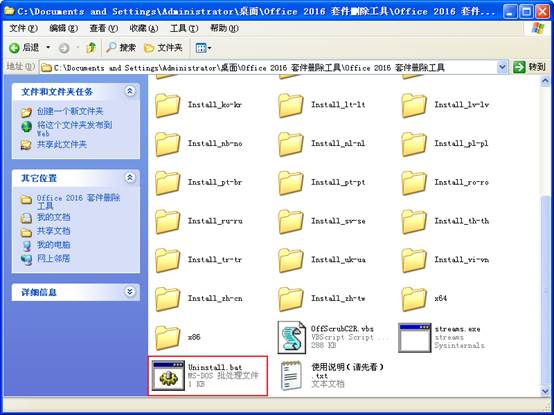Select the 使用说明 text document icon
The width and height of the screenshot is (554, 415).
[x=291, y=375]
